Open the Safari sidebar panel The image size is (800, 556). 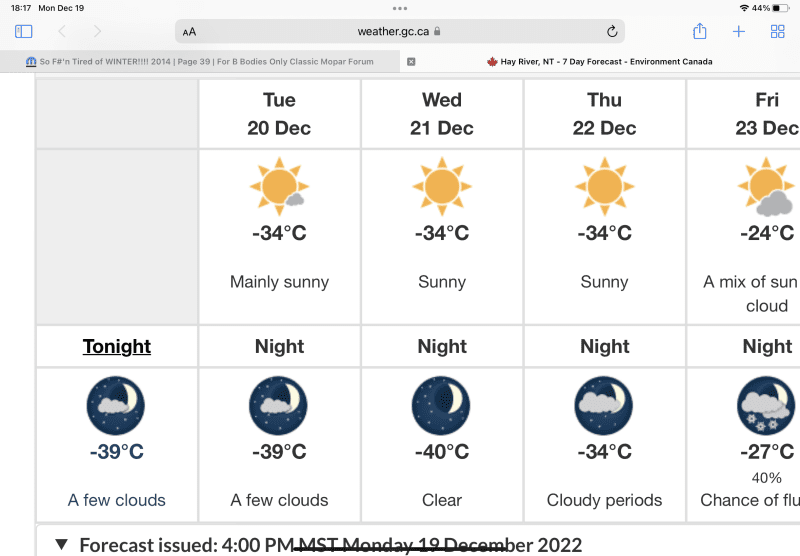pyautogui.click(x=24, y=32)
